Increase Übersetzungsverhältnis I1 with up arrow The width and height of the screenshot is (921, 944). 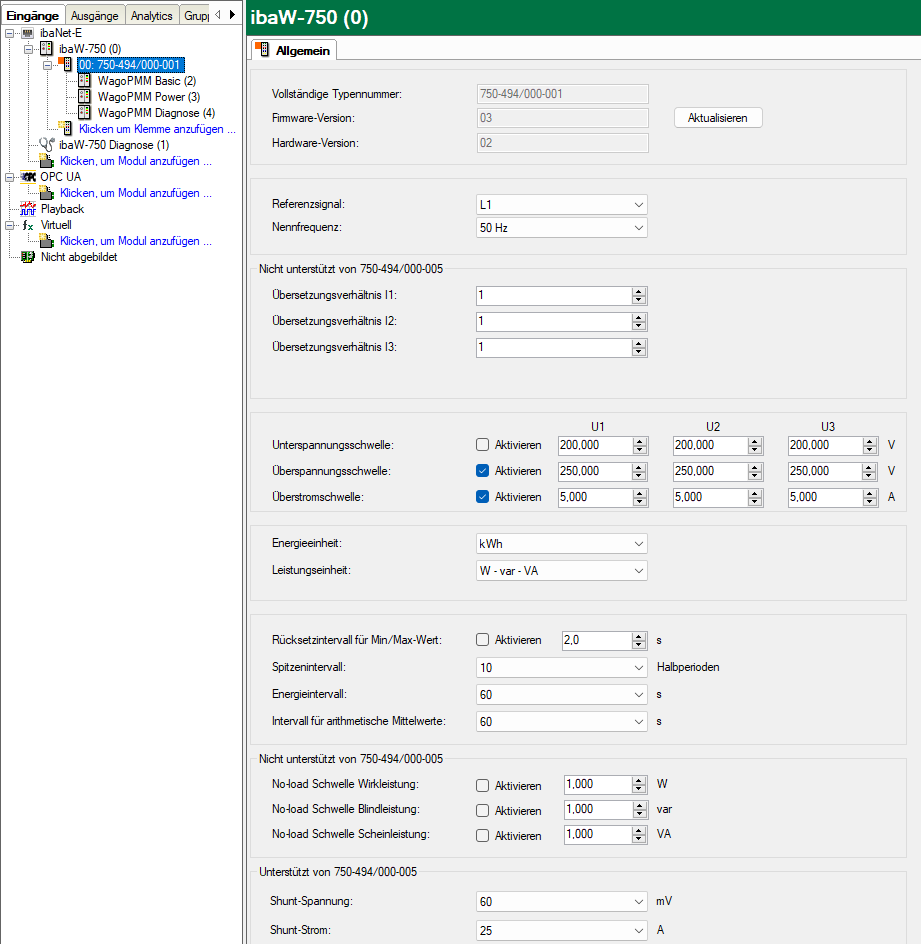(638, 291)
